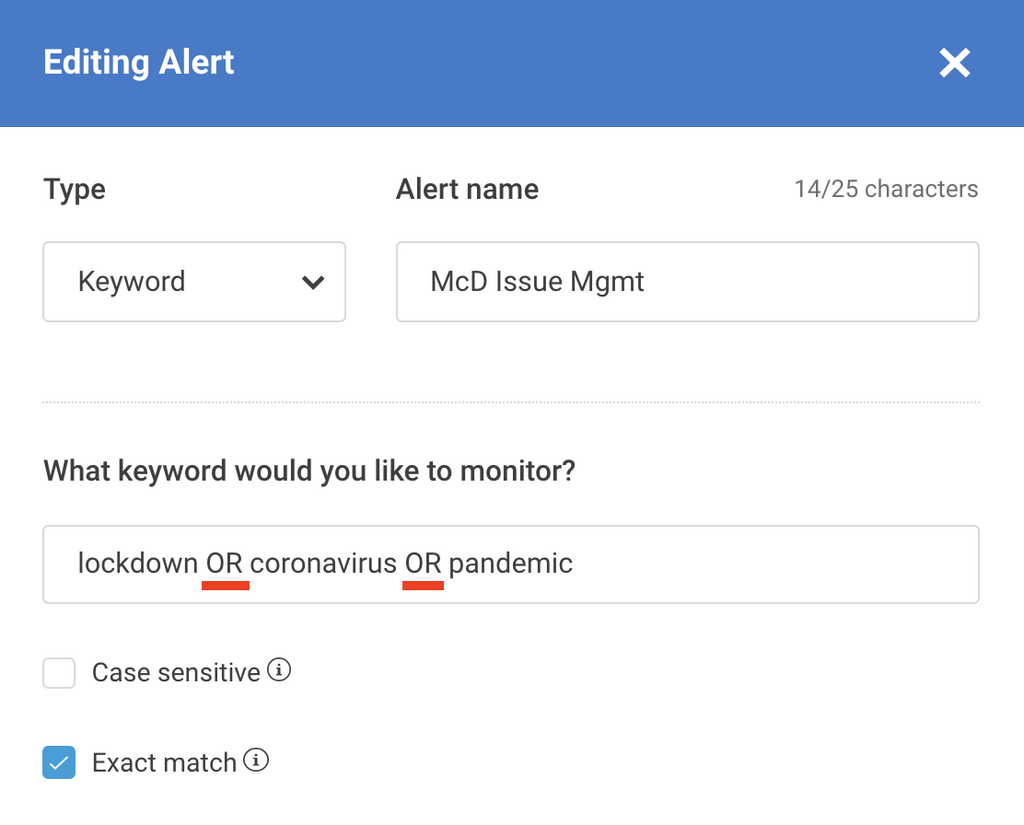This screenshot has width=1024, height=825.
Task: Click the 14/25 characters counter
Action: point(886,189)
